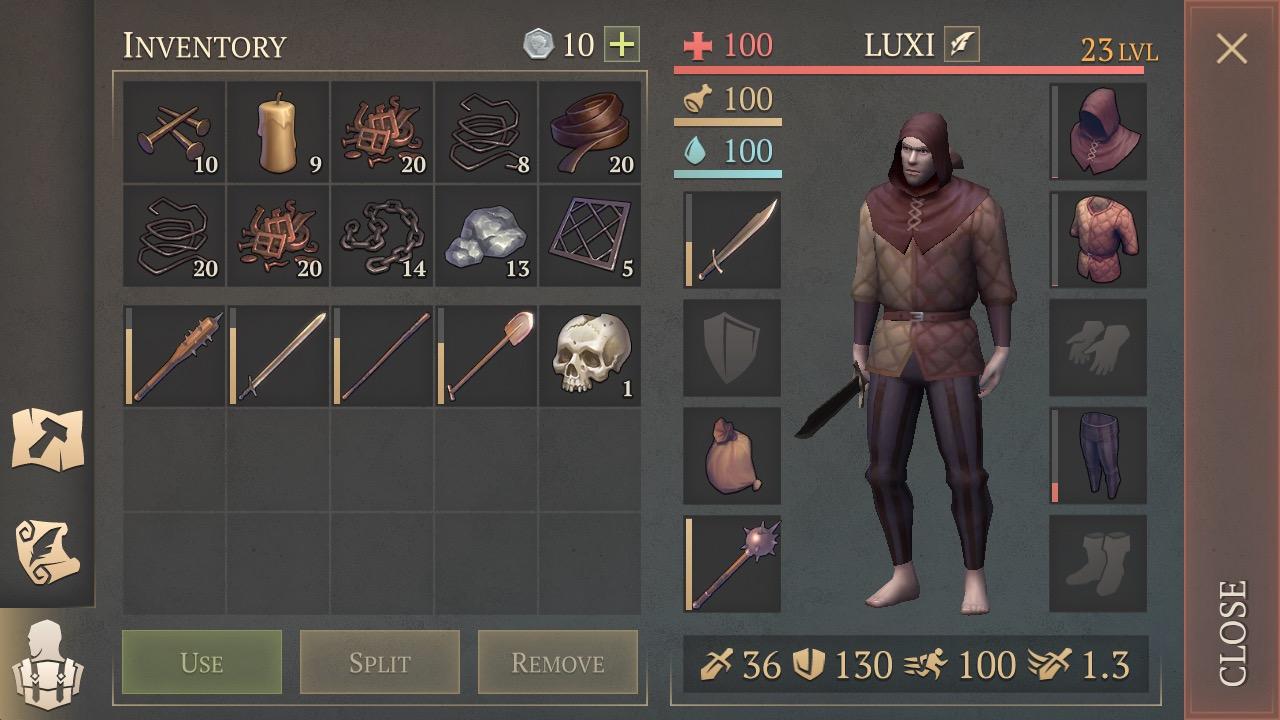This screenshot has width=1280, height=720.
Task: Select the spiked club in inventory
Action: tap(174, 355)
